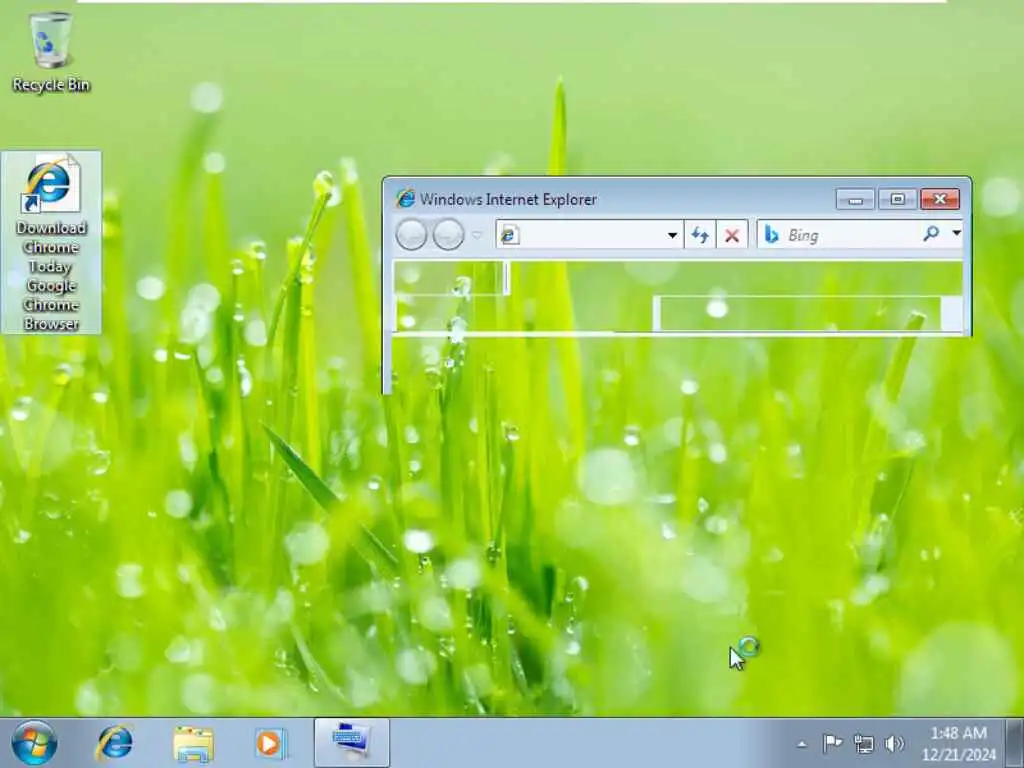Viewport: 1024px width, 768px height.
Task: Minimize the Windows Internet Explorer window
Action: coord(855,199)
